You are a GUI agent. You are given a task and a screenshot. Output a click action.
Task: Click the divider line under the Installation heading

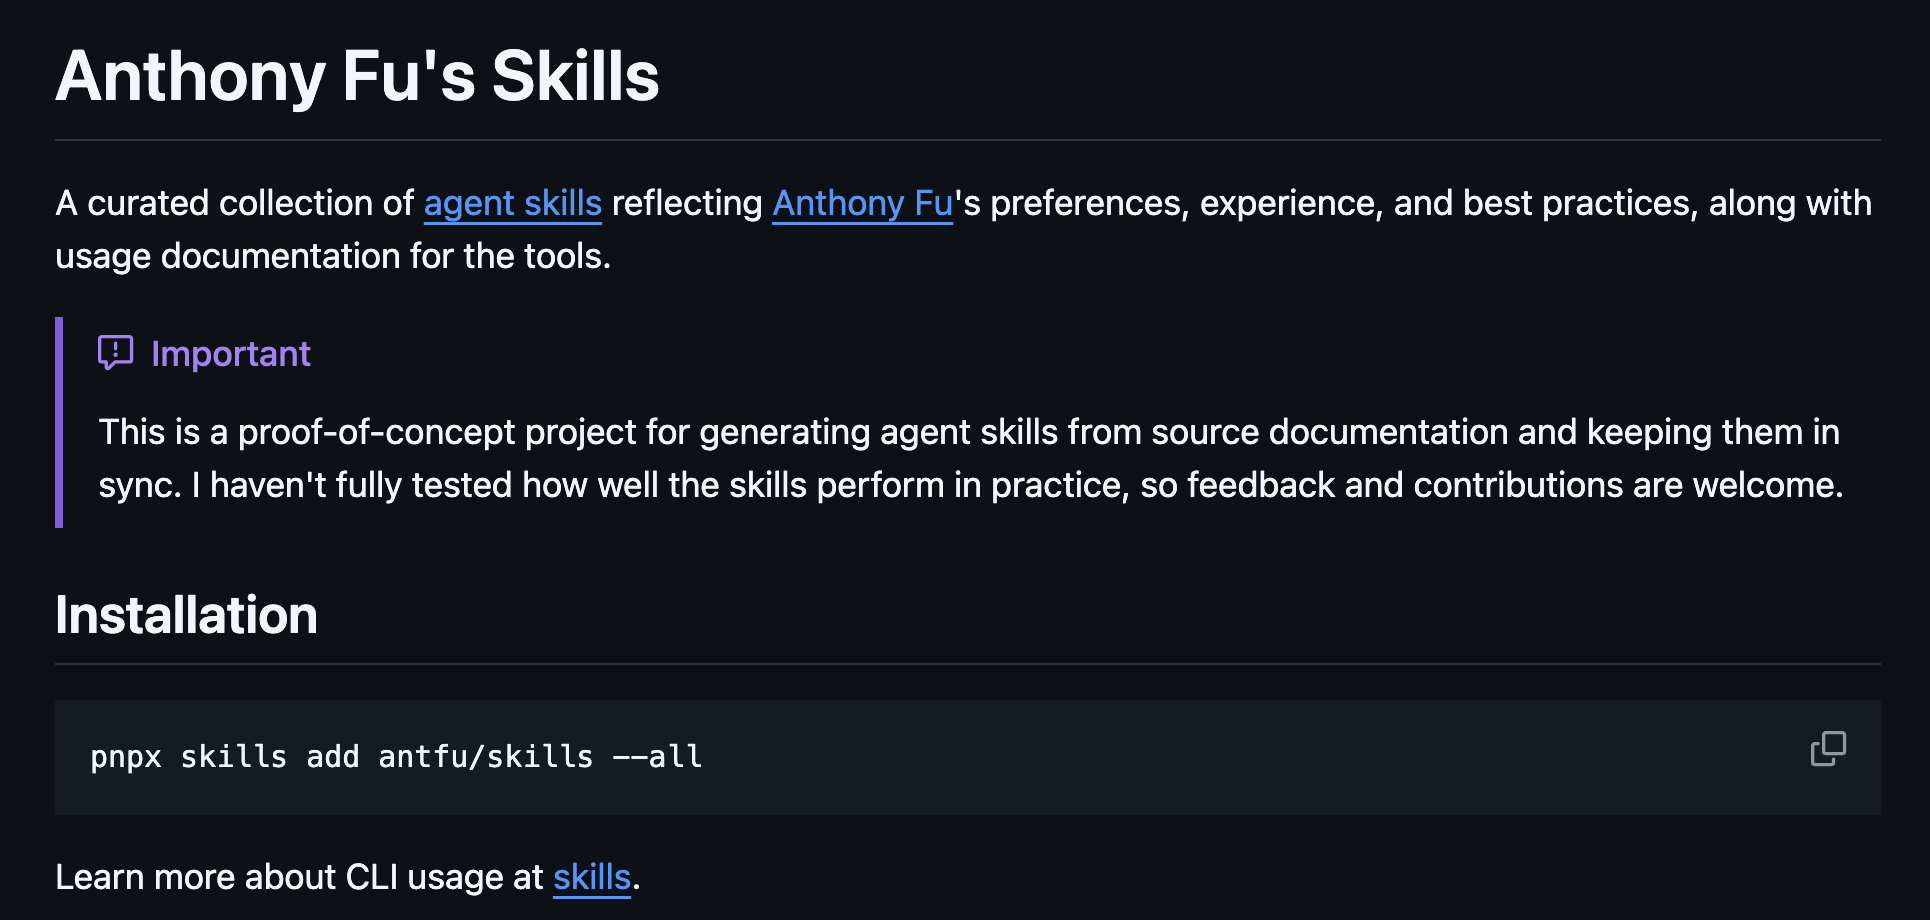(968, 664)
